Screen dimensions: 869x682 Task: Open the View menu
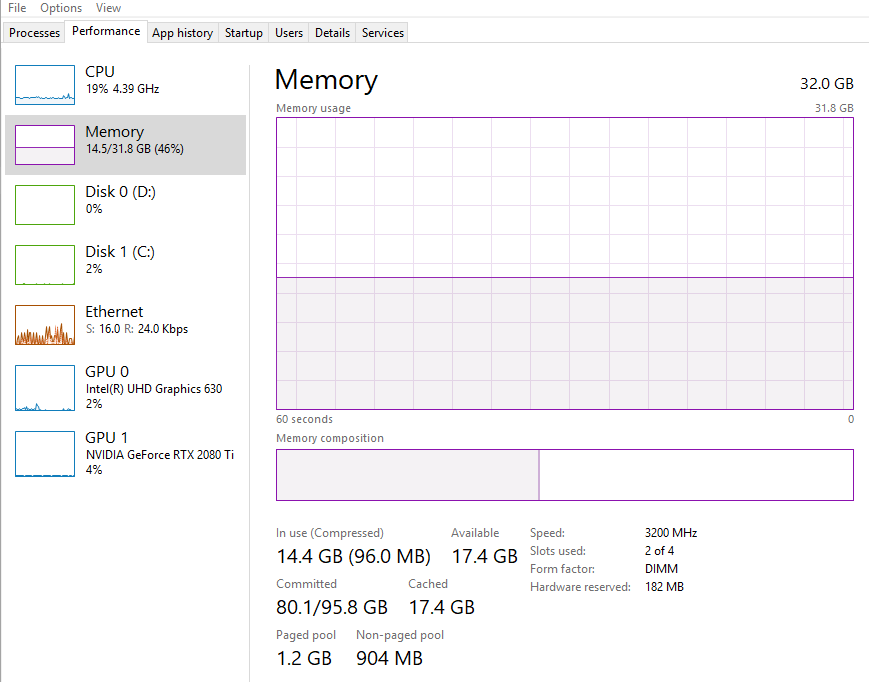pyautogui.click(x=108, y=7)
